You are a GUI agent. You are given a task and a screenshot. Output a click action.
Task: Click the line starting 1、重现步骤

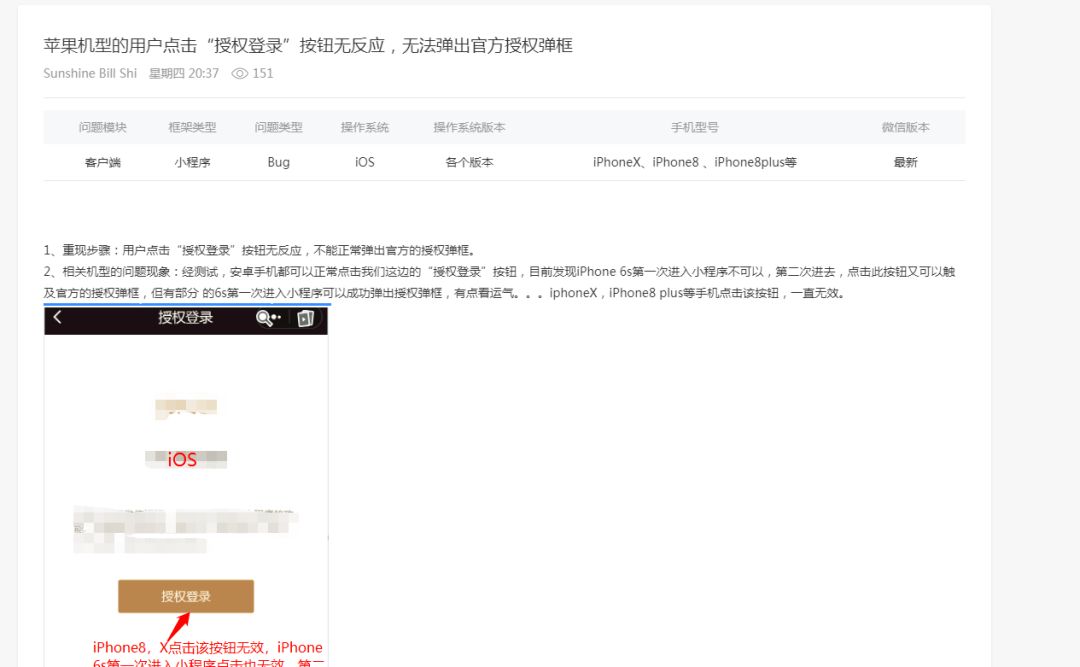click(x=260, y=250)
